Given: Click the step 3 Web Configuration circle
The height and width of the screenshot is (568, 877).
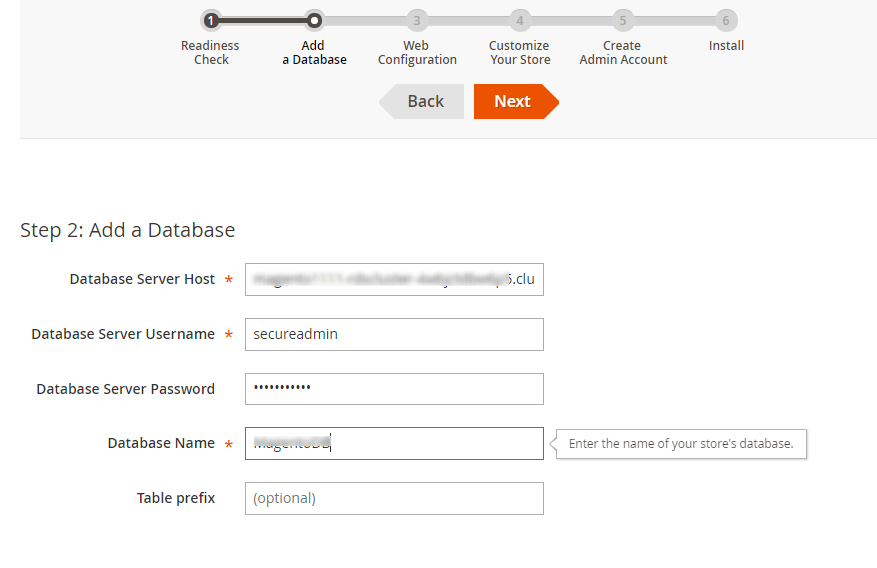Looking at the screenshot, I should (416, 20).
